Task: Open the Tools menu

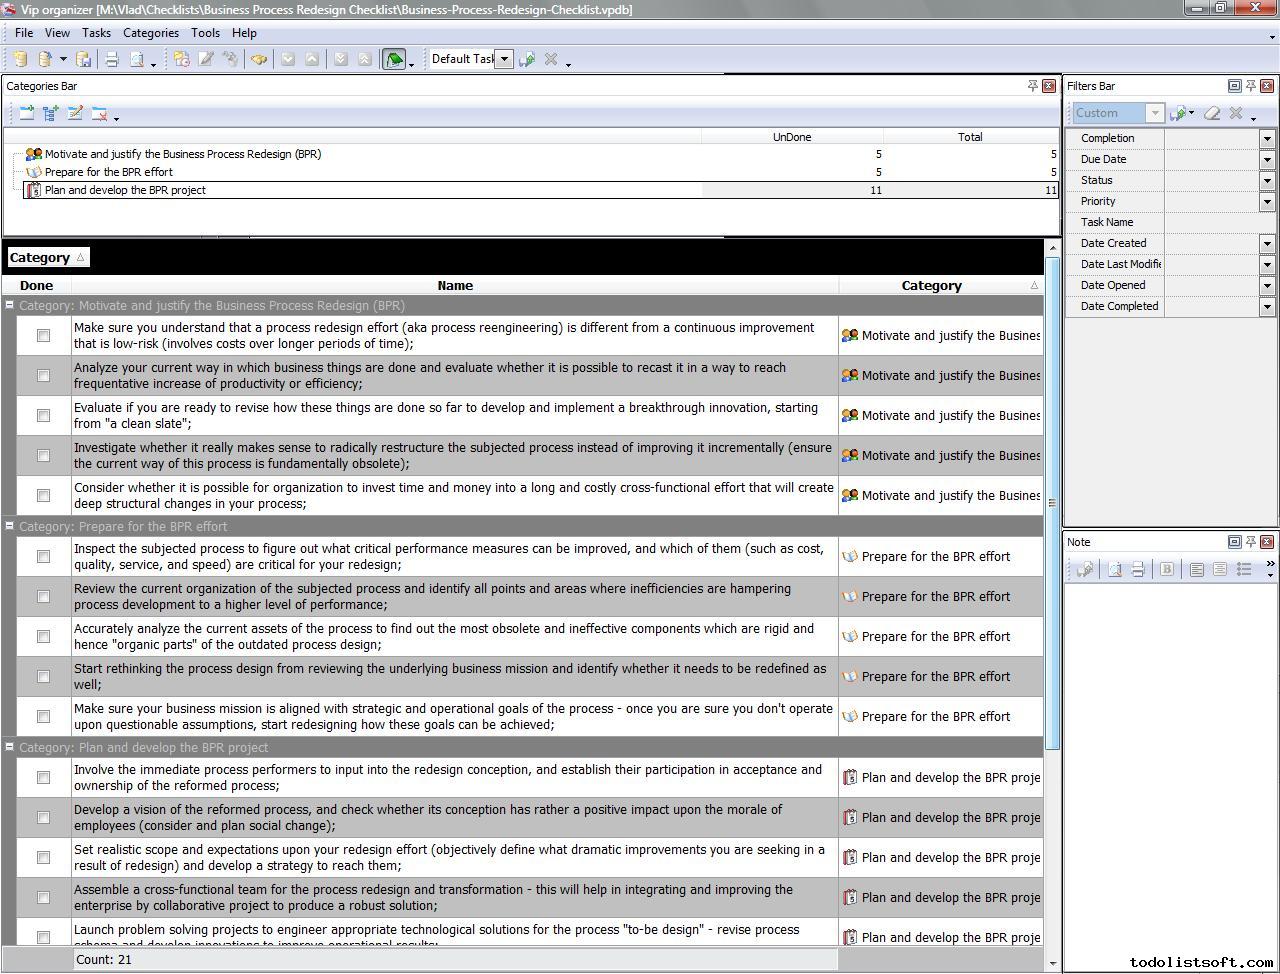Action: pos(205,33)
